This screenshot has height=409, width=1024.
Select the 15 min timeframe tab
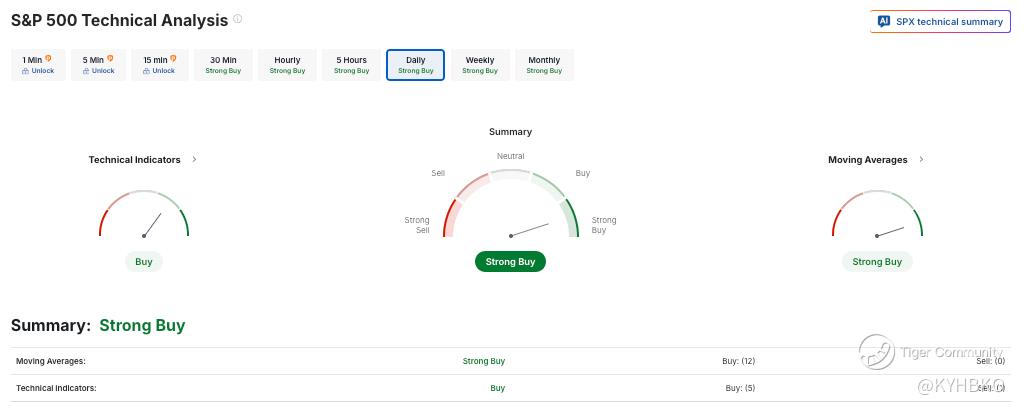160,65
